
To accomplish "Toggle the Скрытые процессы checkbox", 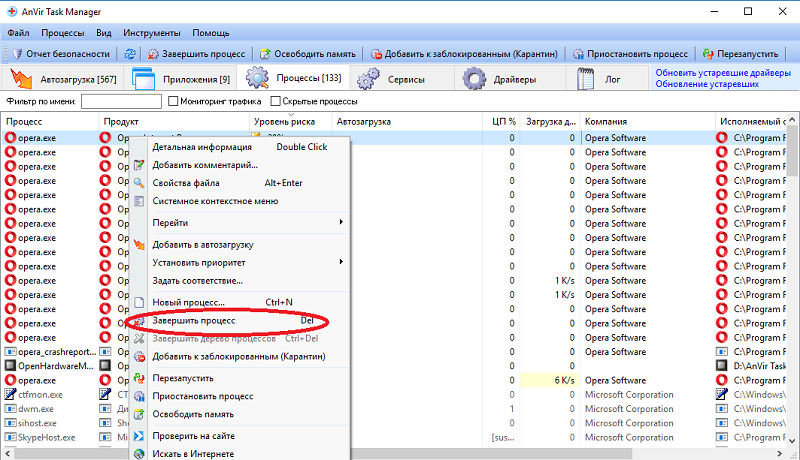I will 276,101.
